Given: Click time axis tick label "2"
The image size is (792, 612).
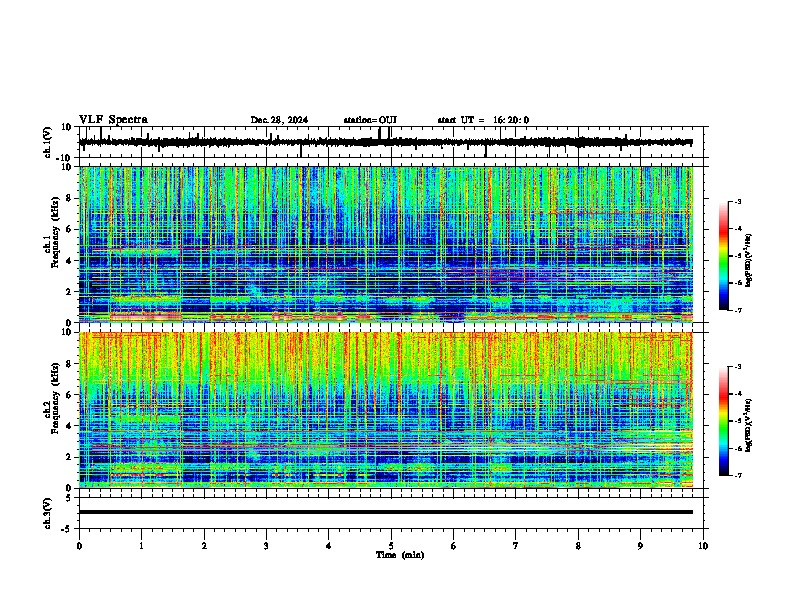Looking at the screenshot, I should [204, 546].
